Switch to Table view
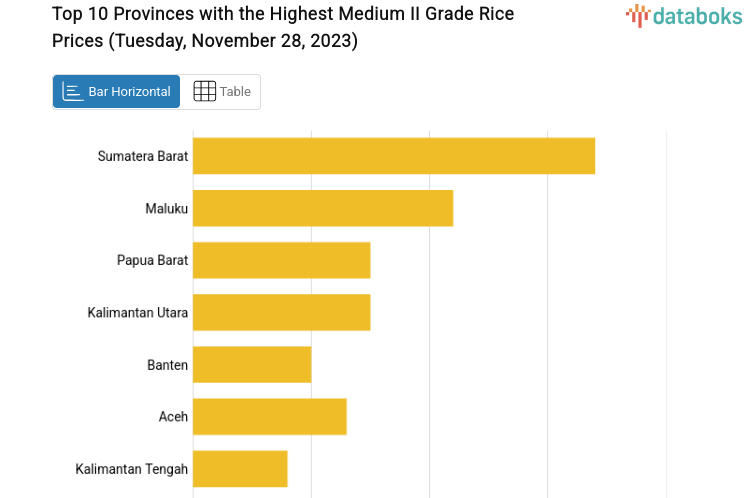This screenshot has height=498, width=753. [x=221, y=92]
